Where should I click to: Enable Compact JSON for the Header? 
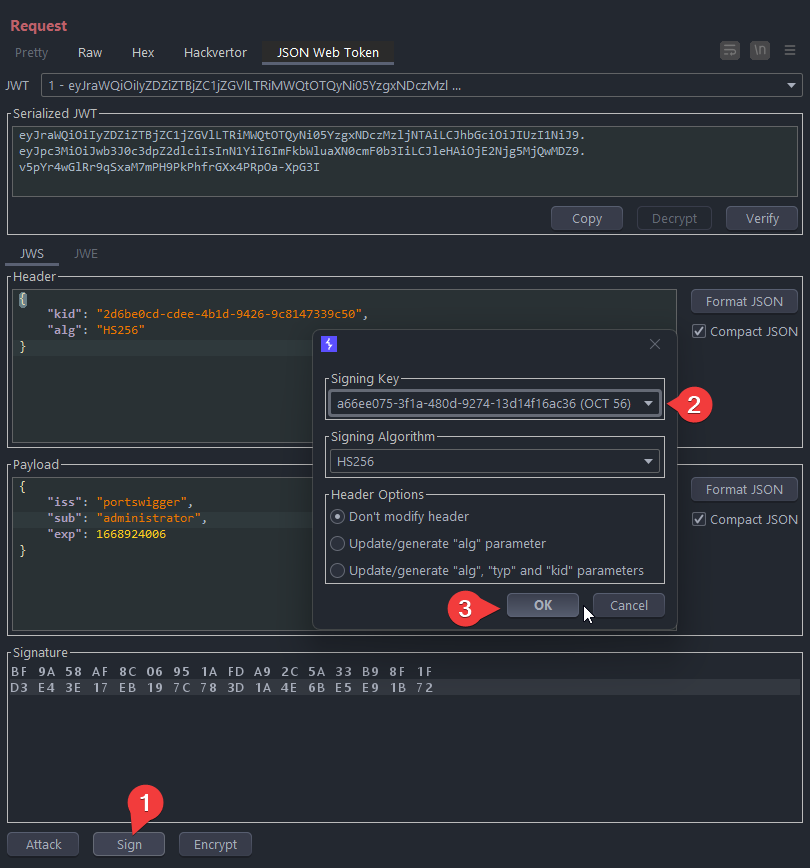tap(700, 332)
